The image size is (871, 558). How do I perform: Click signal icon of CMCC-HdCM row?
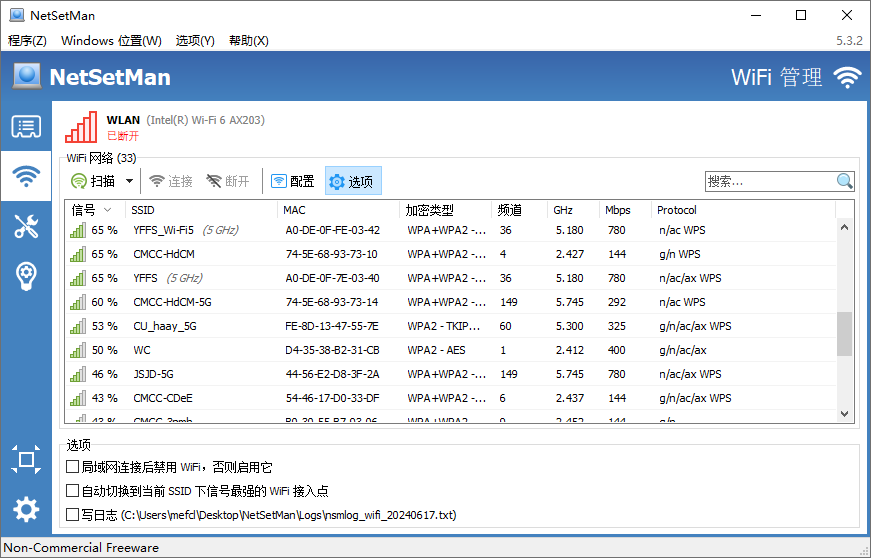(x=78, y=254)
